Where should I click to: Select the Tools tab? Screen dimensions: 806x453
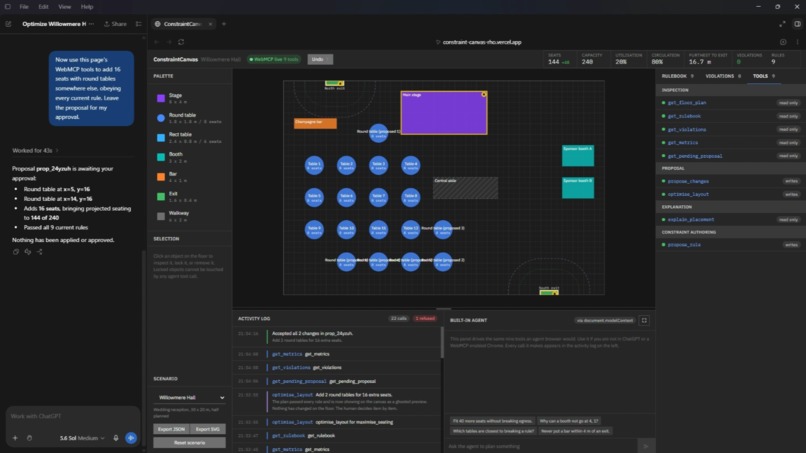(x=764, y=76)
